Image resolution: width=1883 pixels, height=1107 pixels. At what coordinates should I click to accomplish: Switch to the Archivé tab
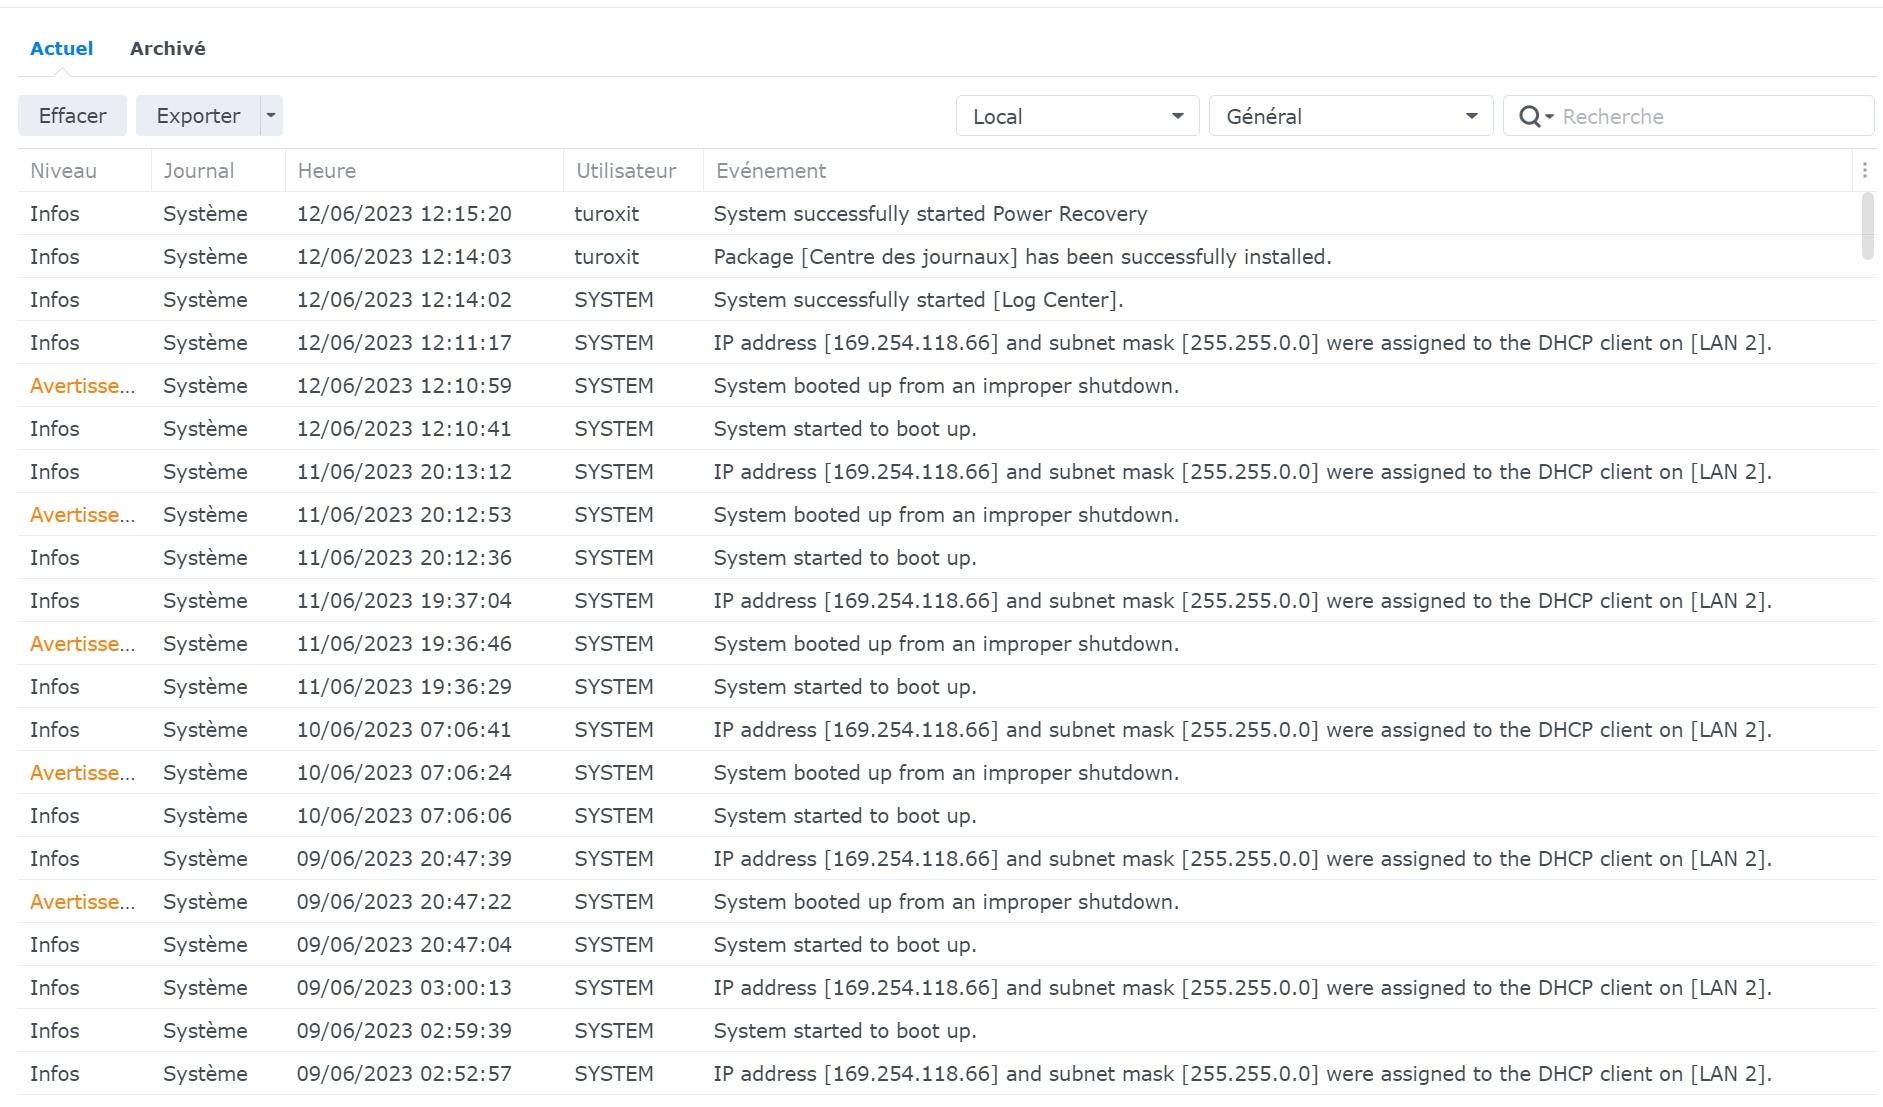(167, 49)
